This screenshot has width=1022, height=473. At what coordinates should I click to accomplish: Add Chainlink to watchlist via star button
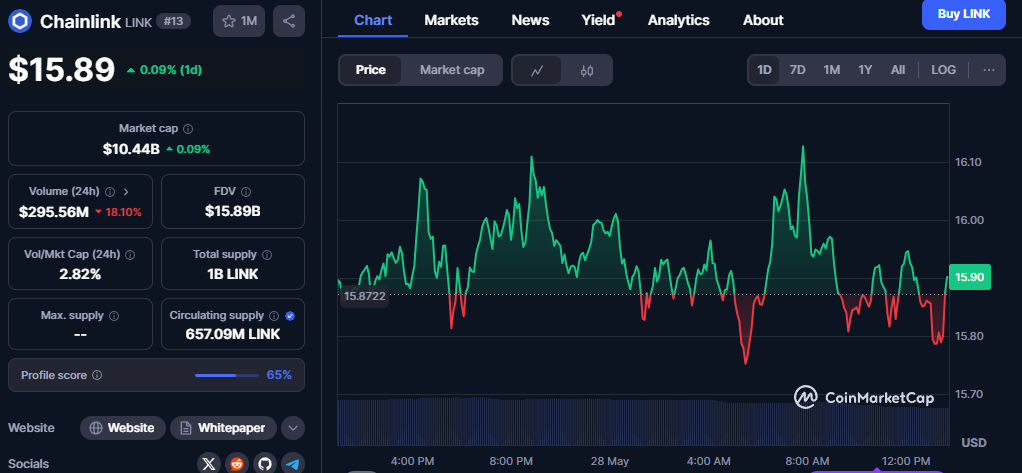point(239,21)
